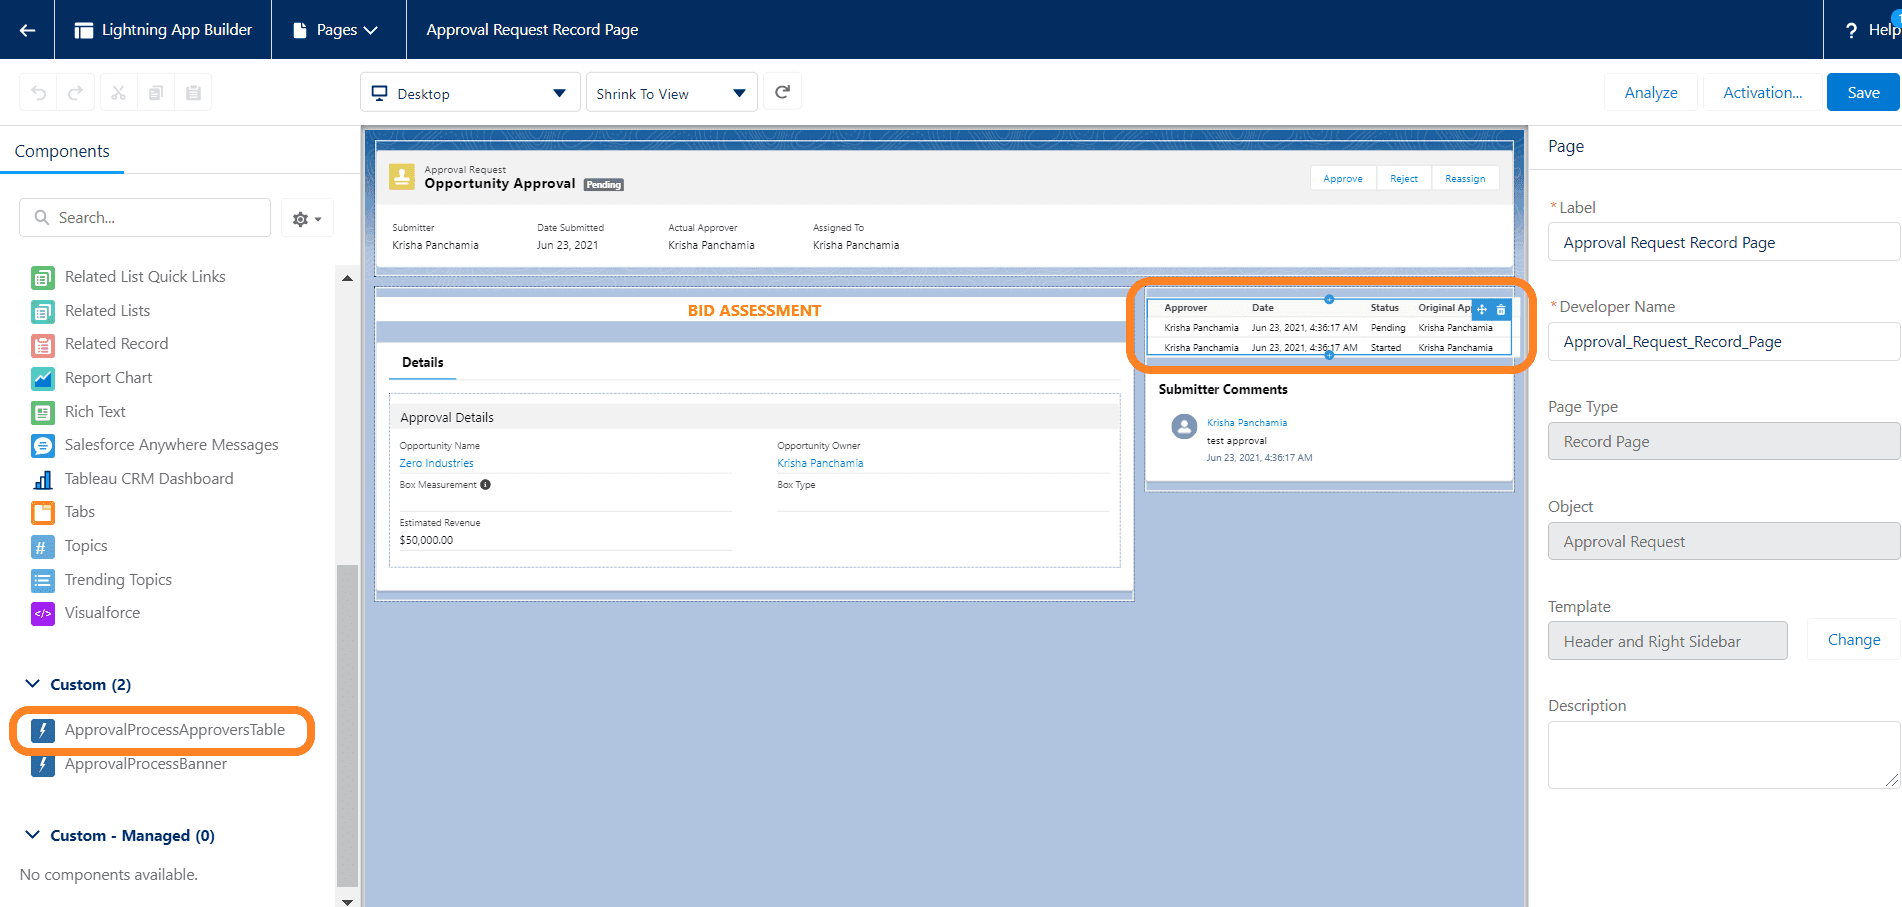Select the Details tab in canvas
This screenshot has width=1902, height=907.
pos(423,362)
